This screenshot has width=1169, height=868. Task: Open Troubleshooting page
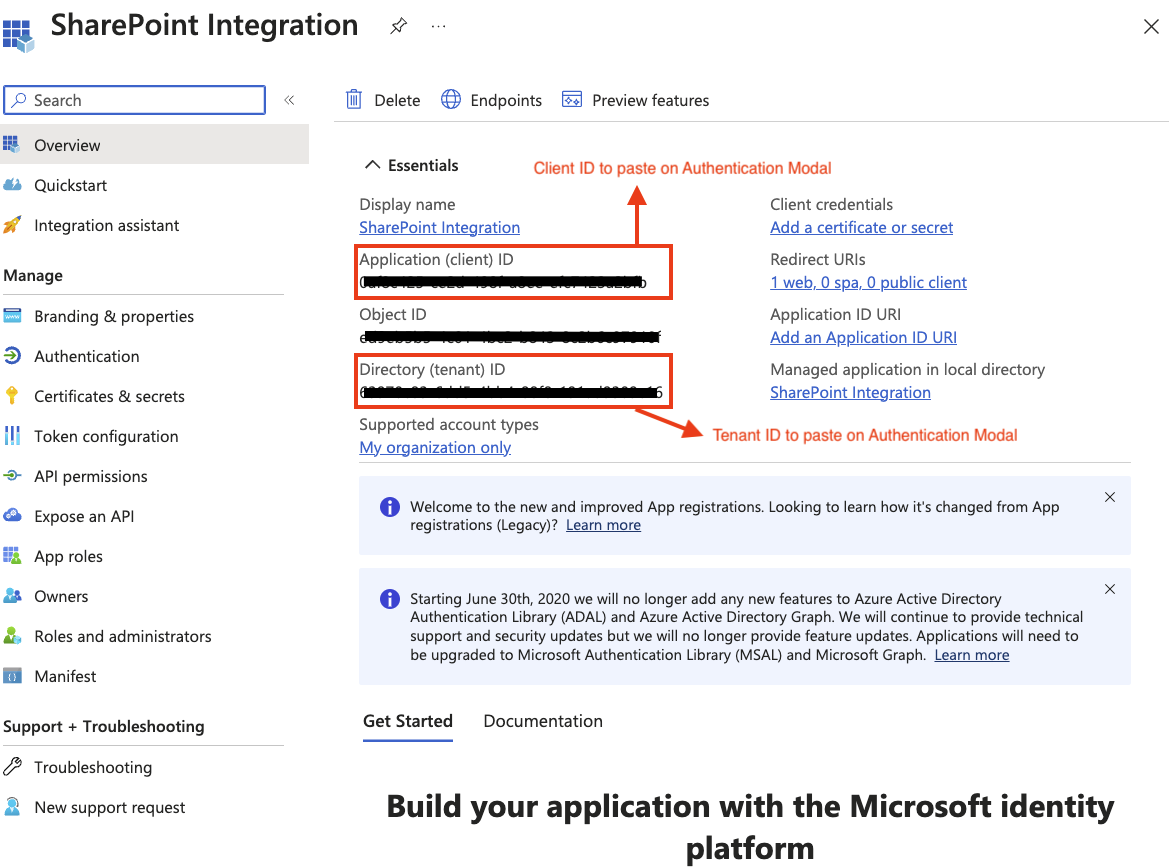93,767
